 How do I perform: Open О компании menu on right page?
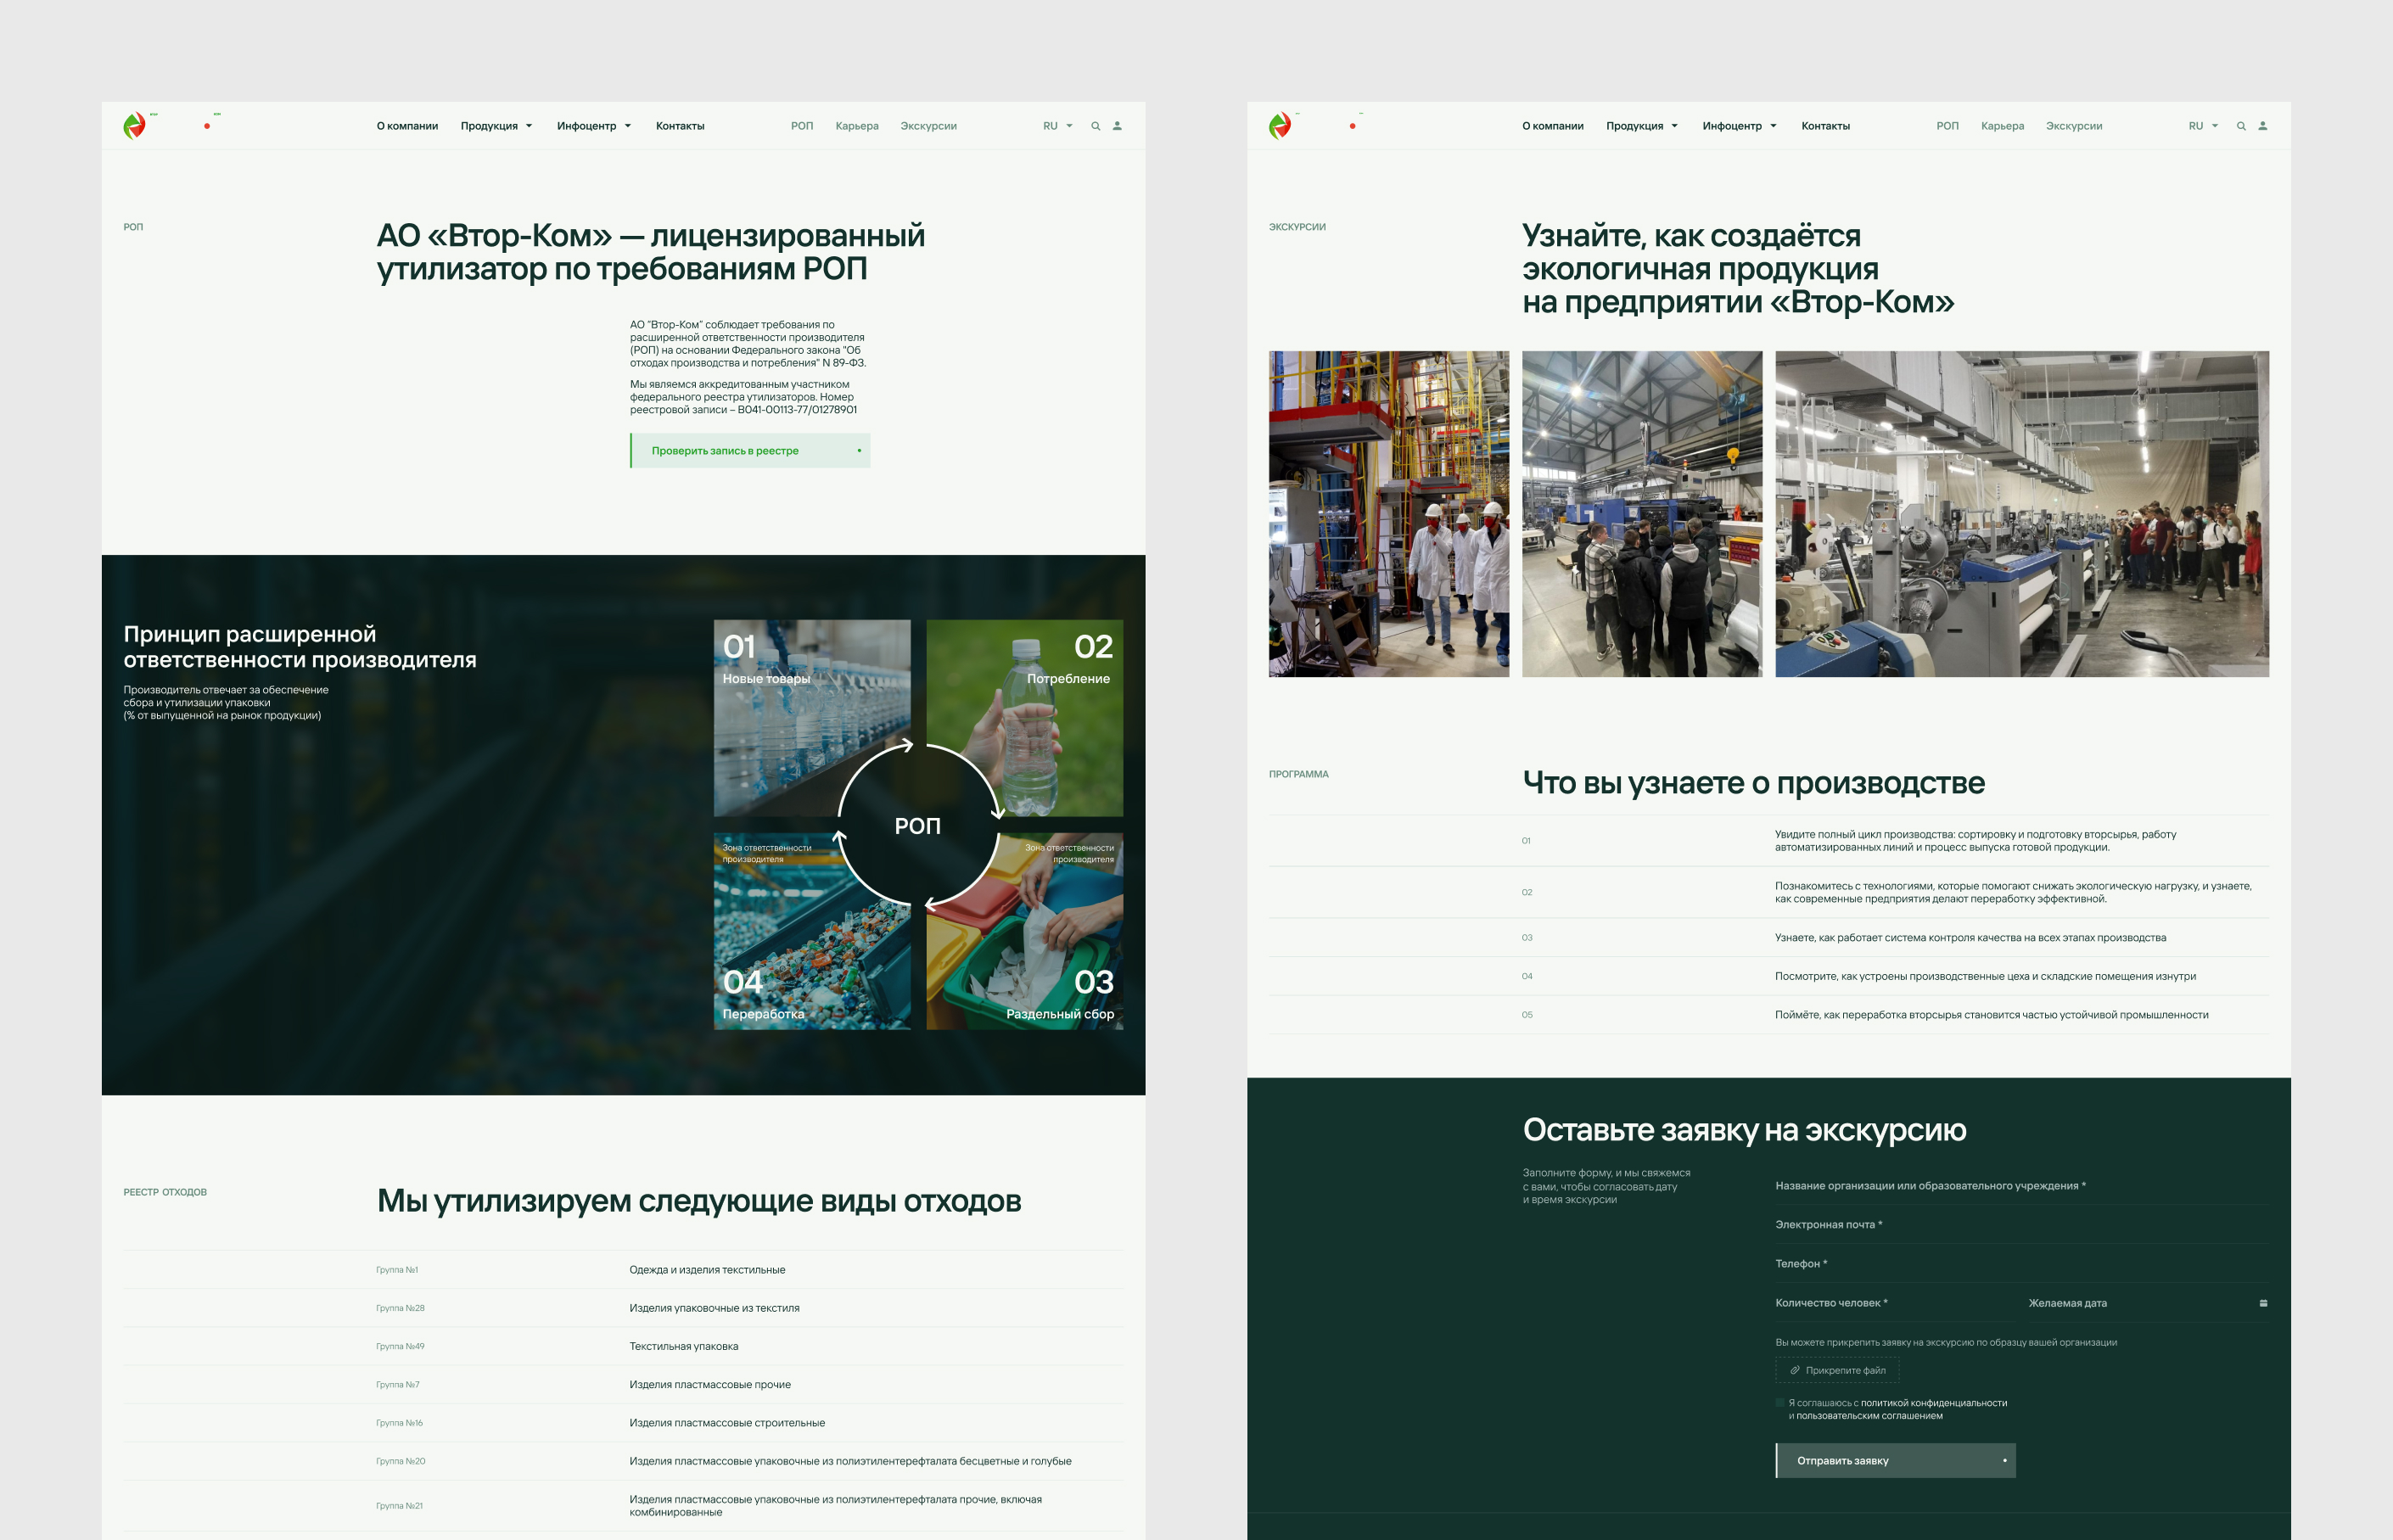[1553, 126]
